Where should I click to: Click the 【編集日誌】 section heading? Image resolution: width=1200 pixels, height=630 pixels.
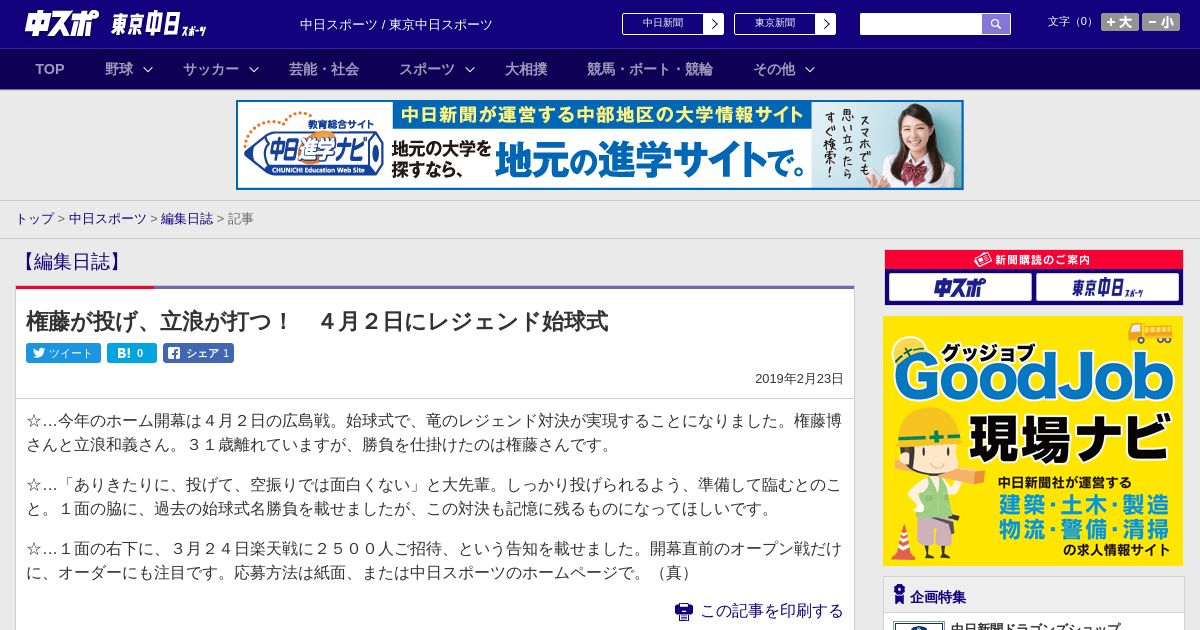[x=72, y=262]
